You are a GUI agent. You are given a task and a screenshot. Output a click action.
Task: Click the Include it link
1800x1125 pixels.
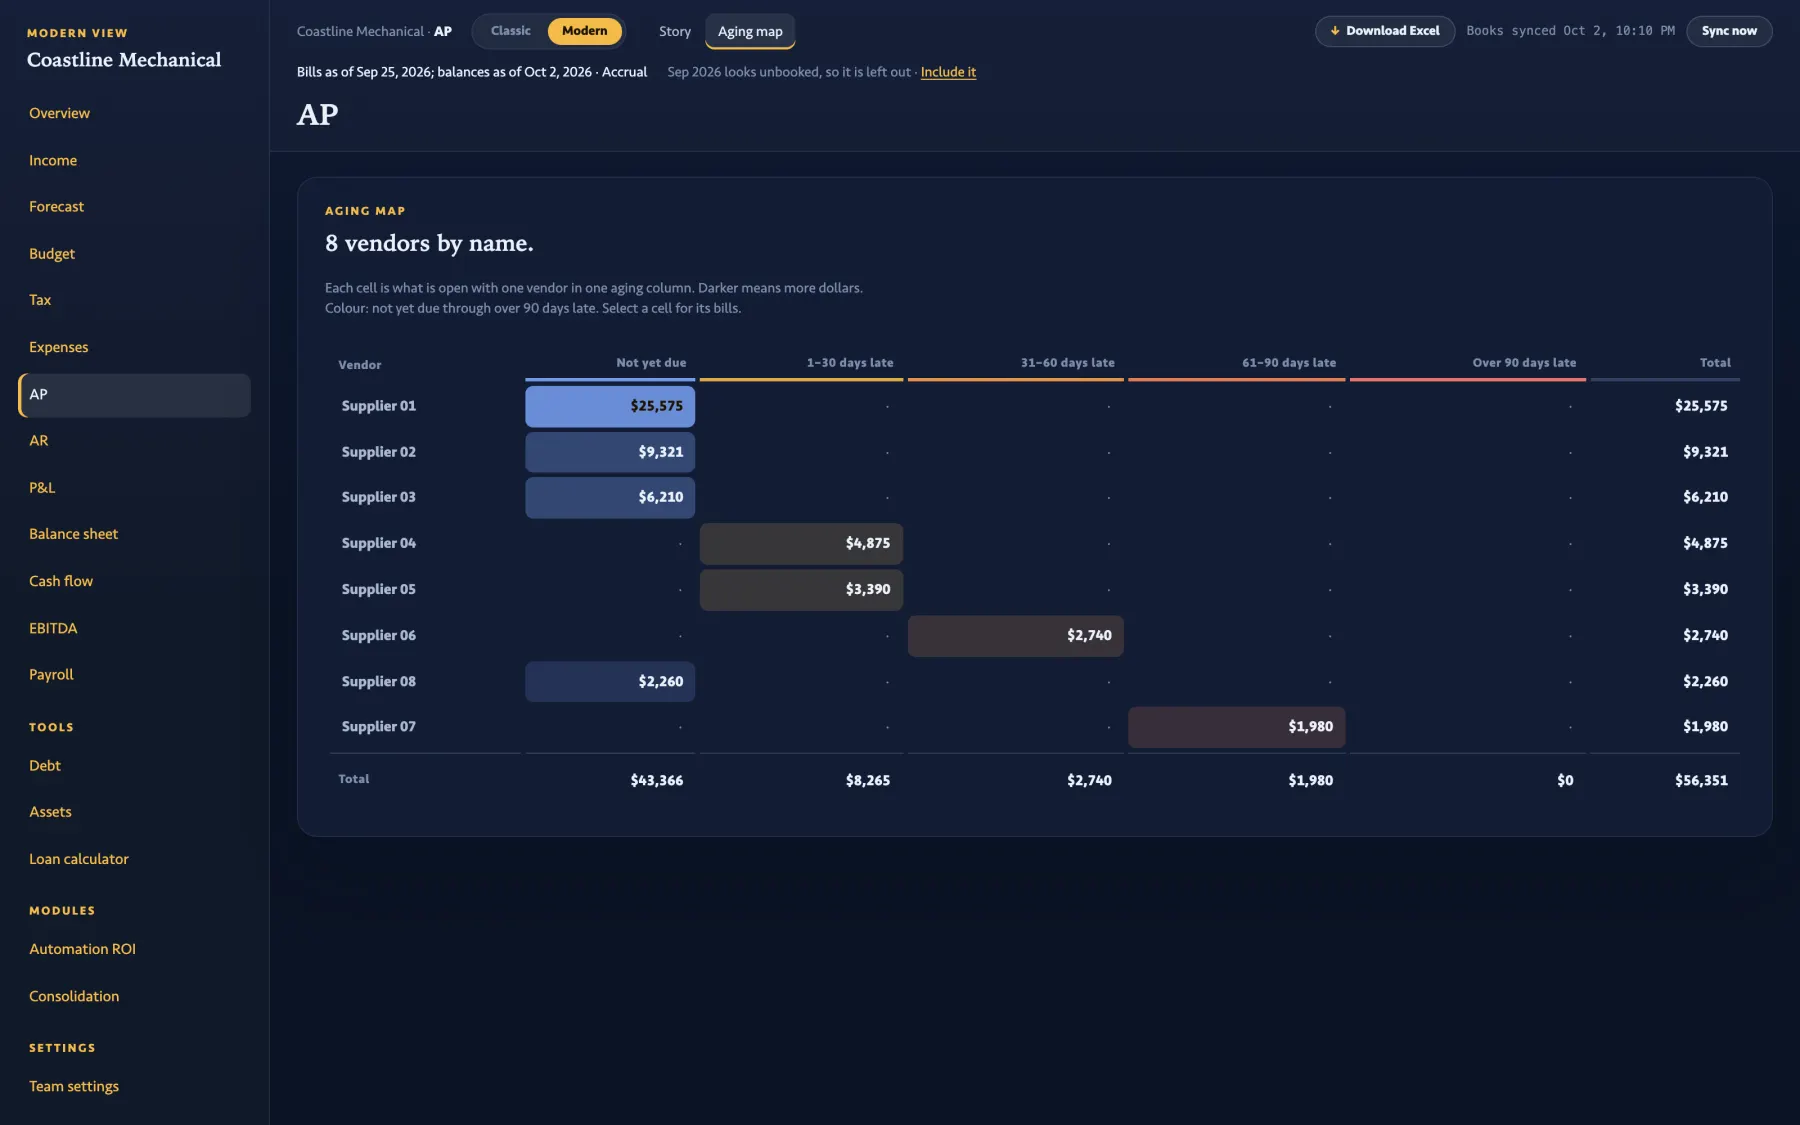pyautogui.click(x=948, y=72)
